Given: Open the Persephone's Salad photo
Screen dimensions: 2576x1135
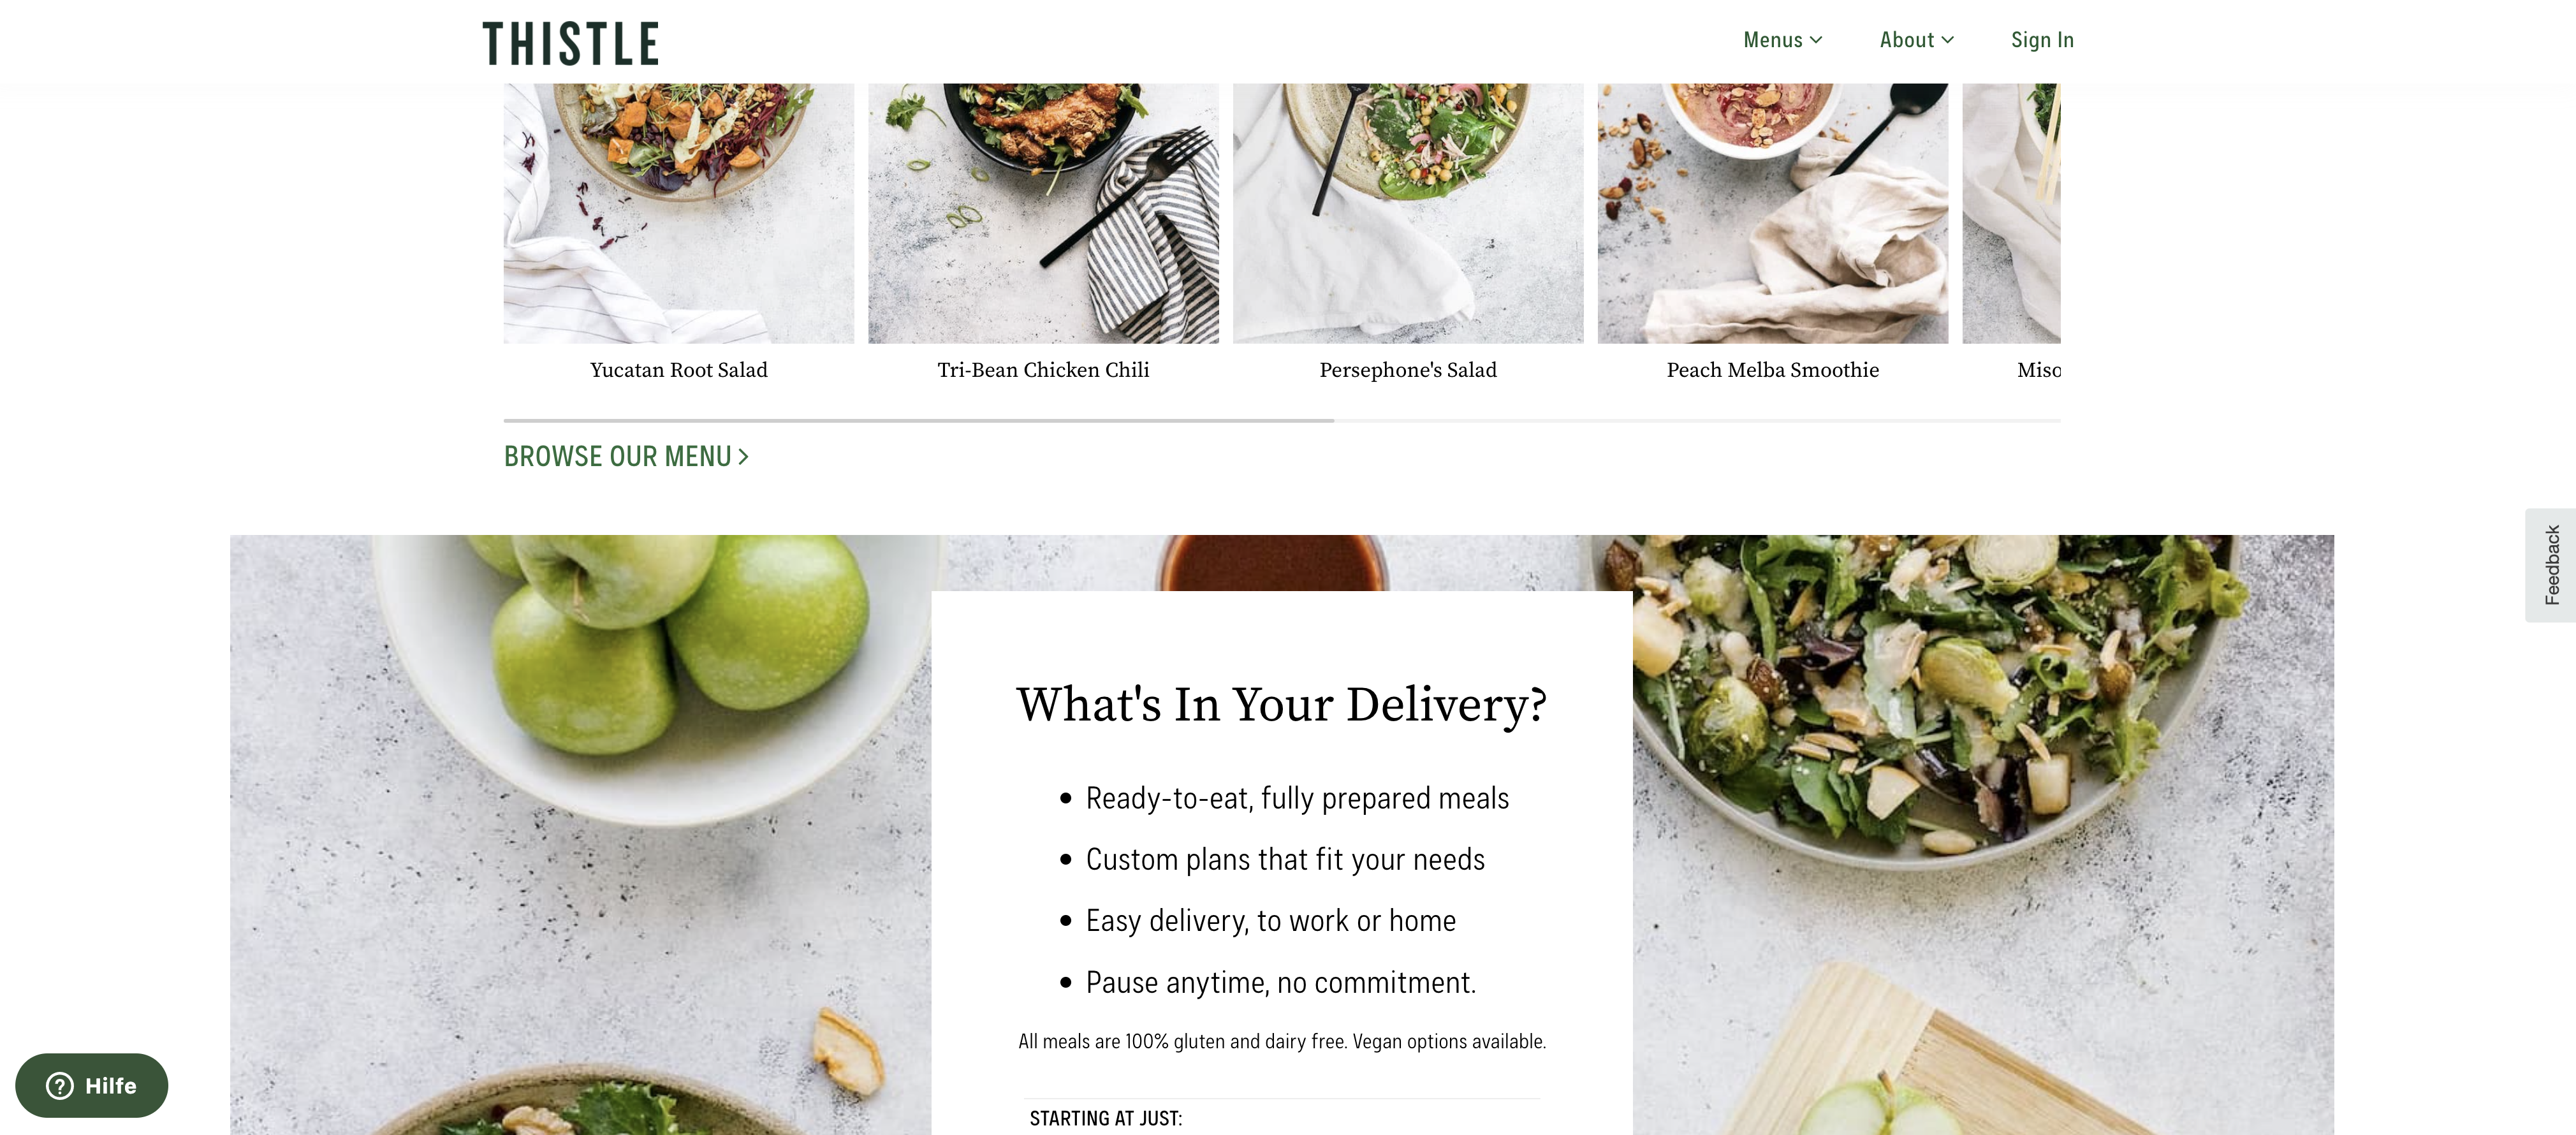Looking at the screenshot, I should tap(1408, 213).
